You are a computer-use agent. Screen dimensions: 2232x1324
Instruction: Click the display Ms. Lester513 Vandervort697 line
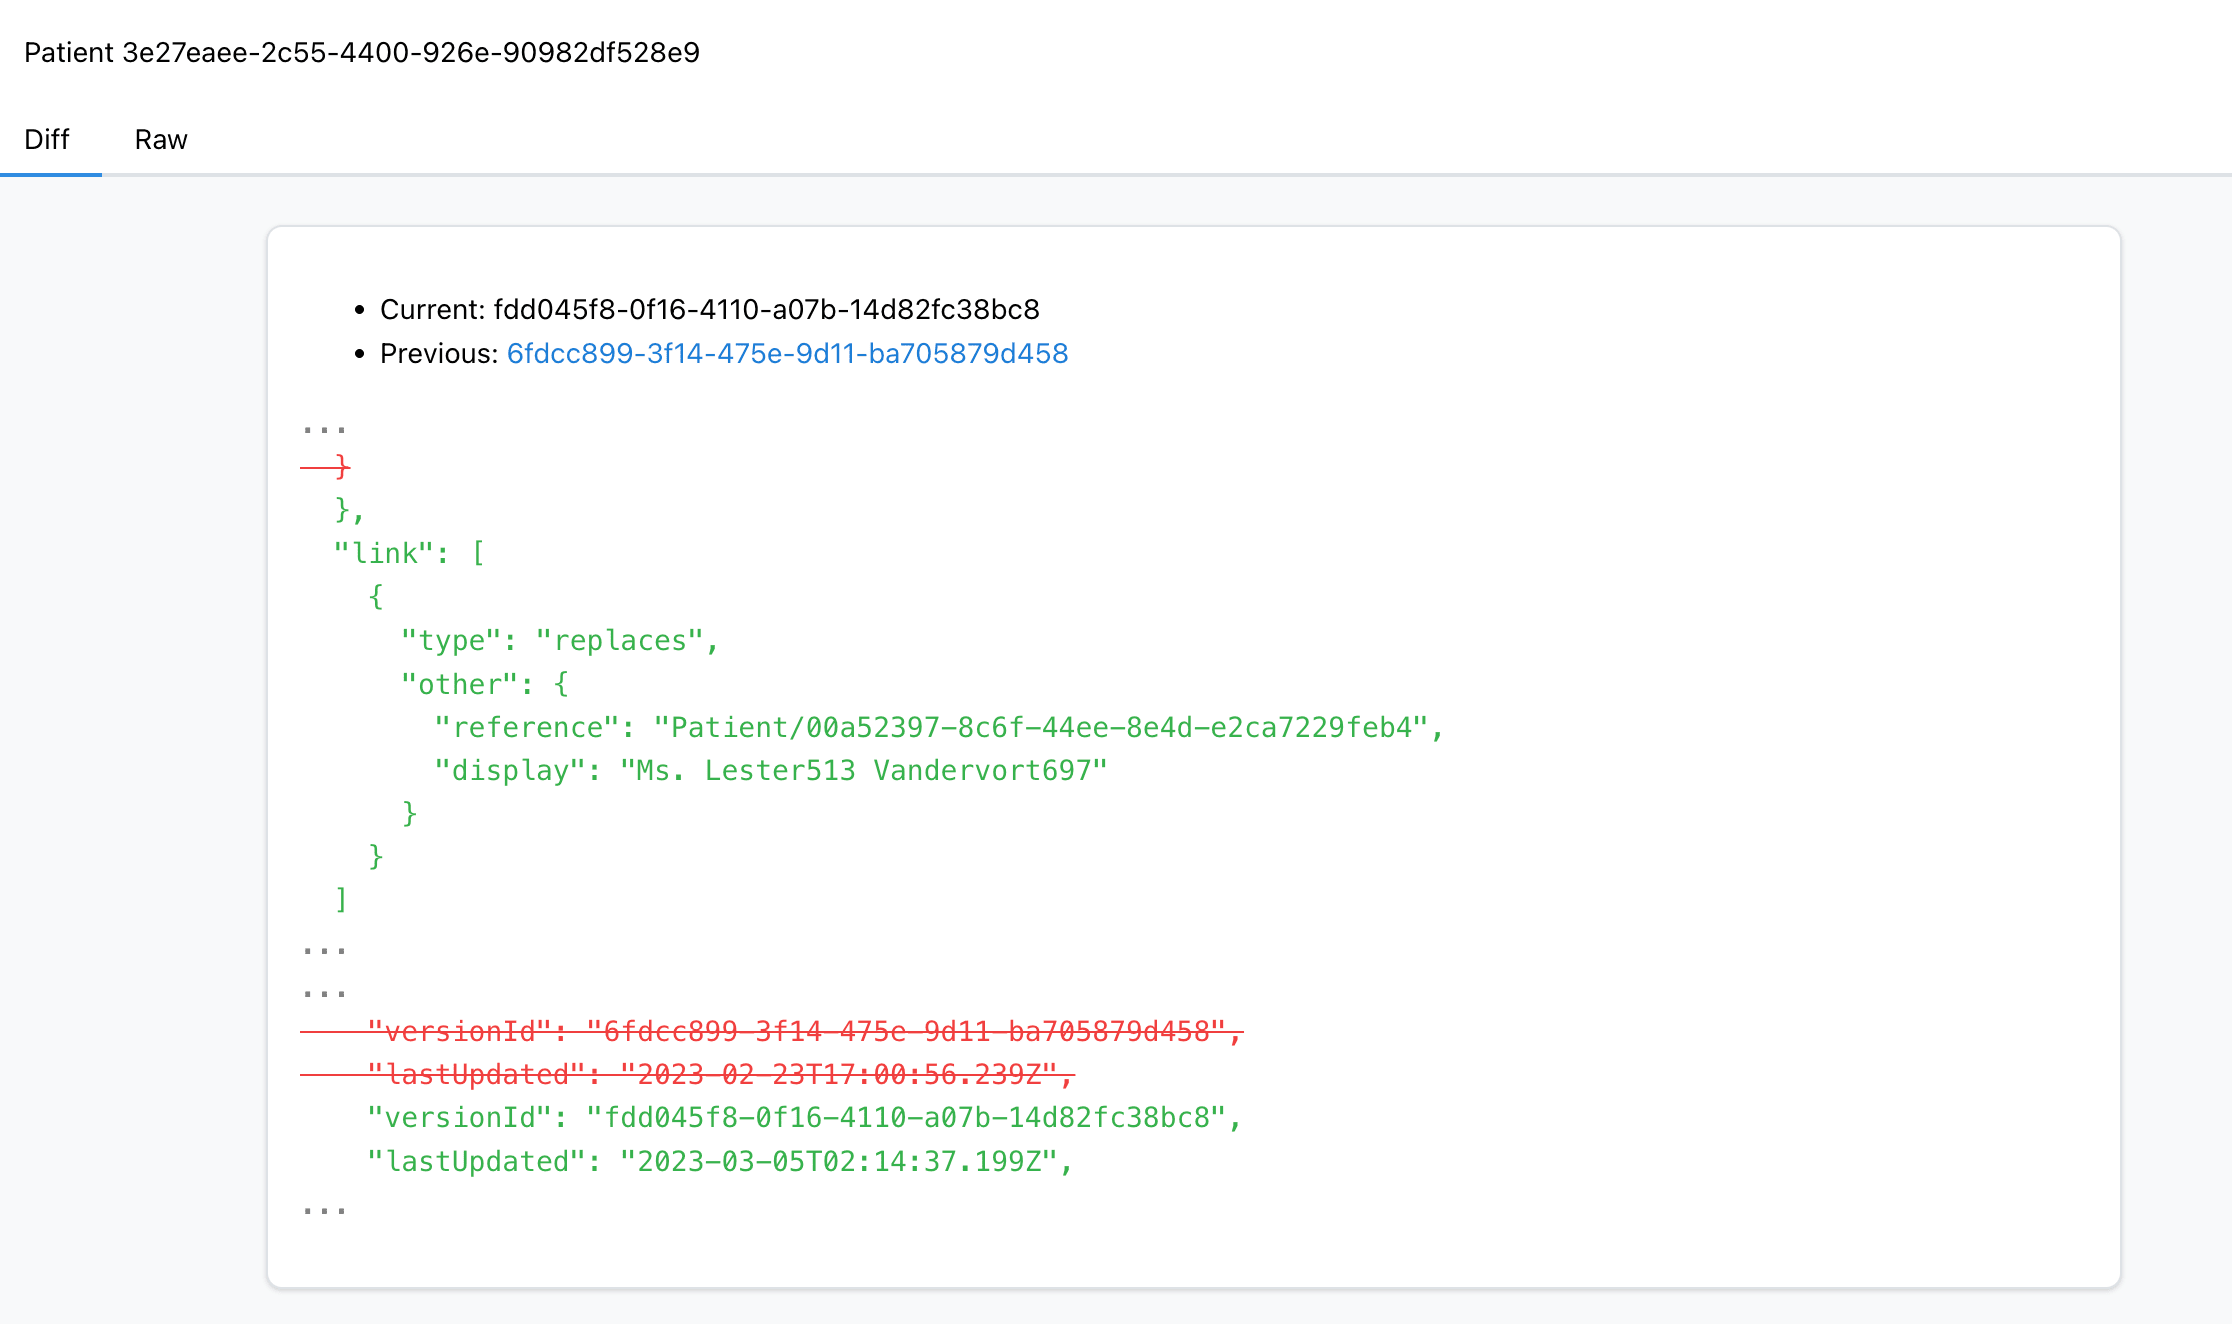tap(770, 770)
